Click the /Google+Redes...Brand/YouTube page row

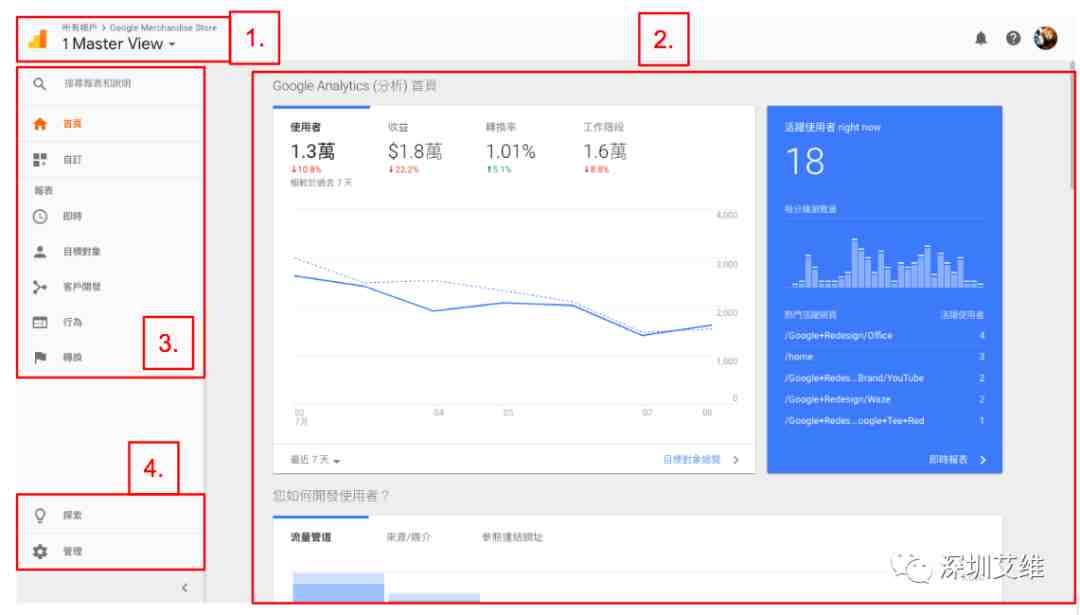tap(884, 378)
